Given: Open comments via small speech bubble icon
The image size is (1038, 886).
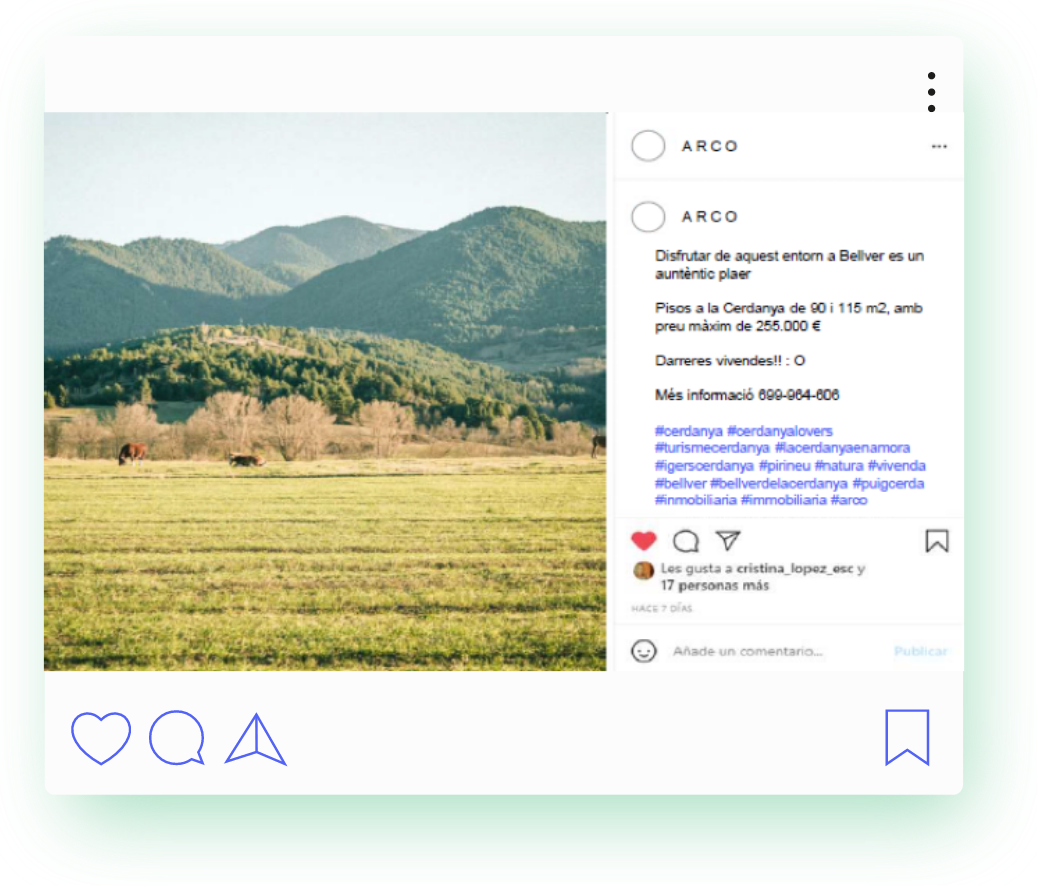Looking at the screenshot, I should (686, 541).
